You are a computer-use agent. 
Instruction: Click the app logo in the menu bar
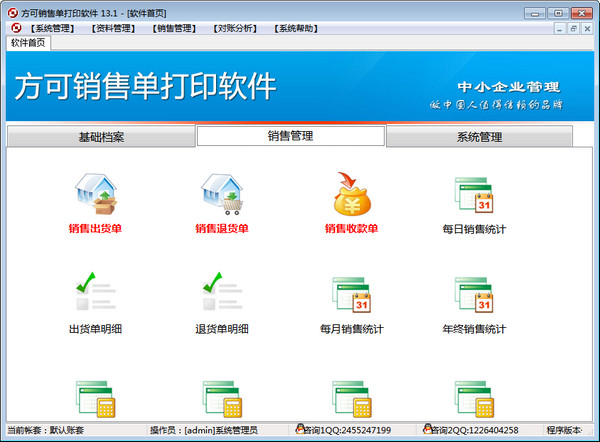click(16, 28)
